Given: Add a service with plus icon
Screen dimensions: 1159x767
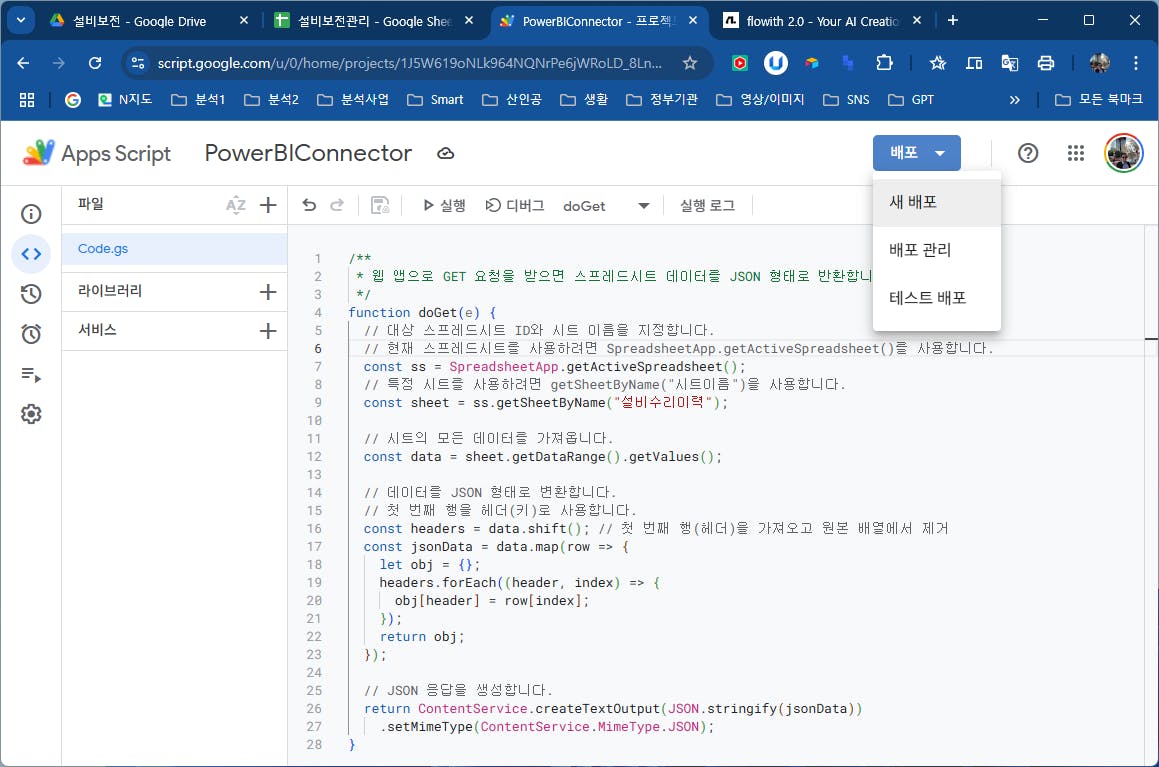Looking at the screenshot, I should (268, 331).
